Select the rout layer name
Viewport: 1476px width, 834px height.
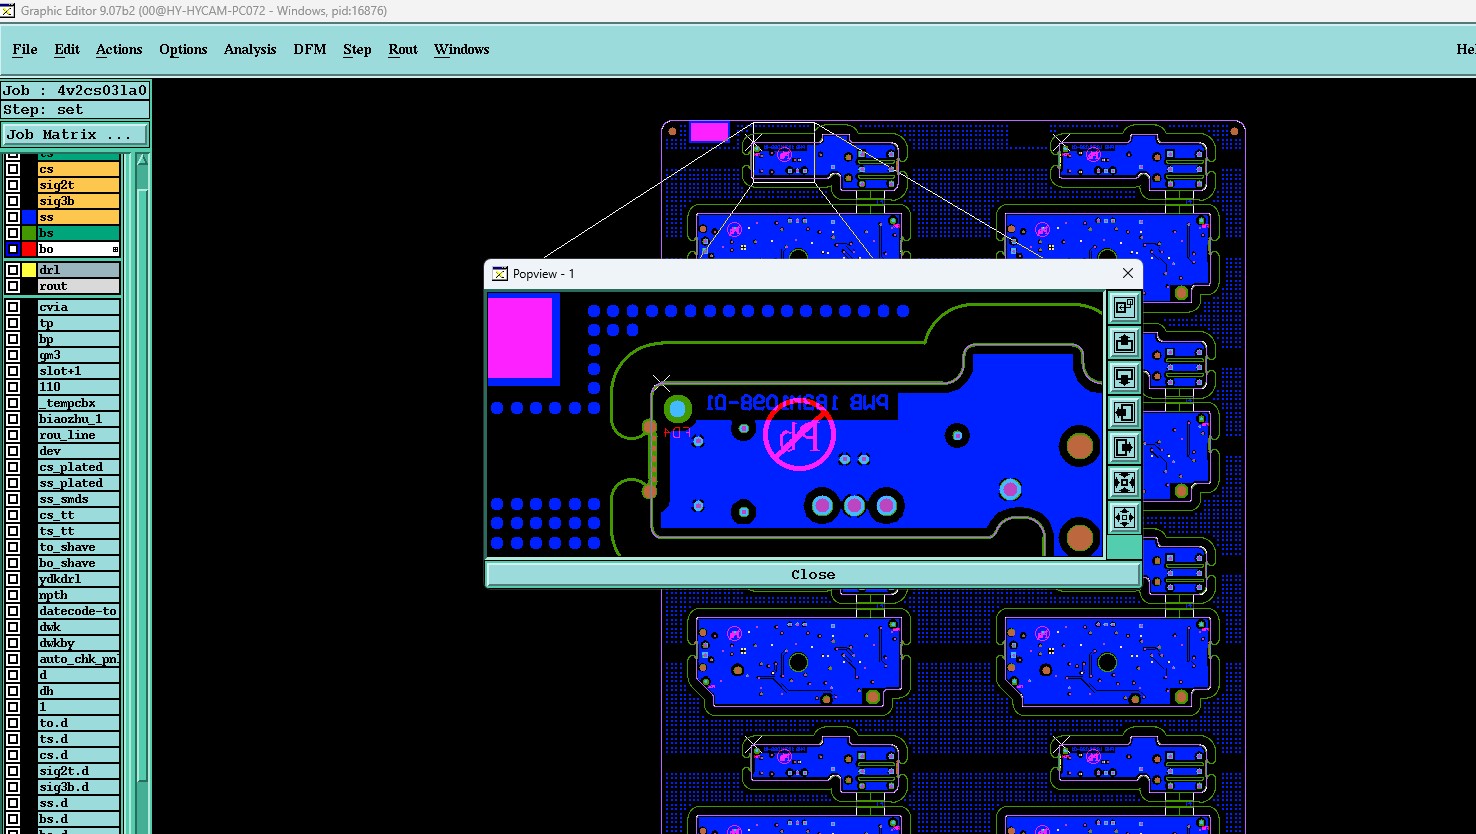79,286
